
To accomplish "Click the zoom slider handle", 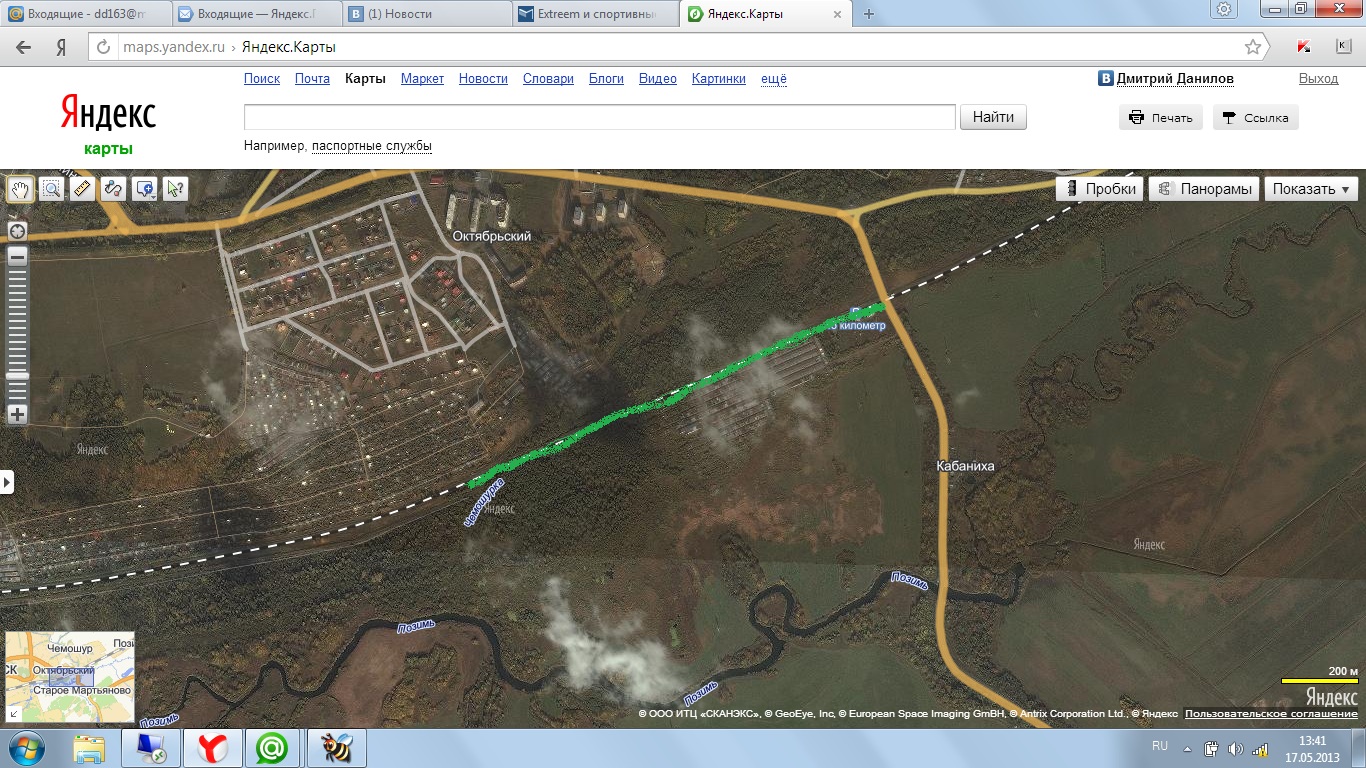I will [x=18, y=376].
